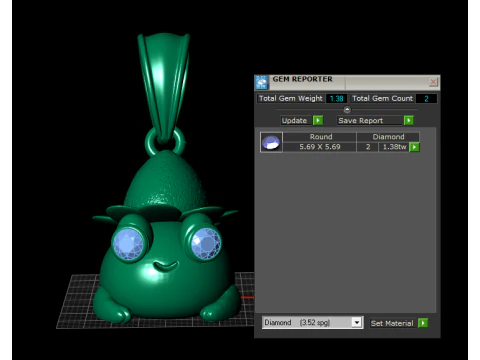Click the green arrow beside Save Report
Screen dimensions: 480x360
409,120
